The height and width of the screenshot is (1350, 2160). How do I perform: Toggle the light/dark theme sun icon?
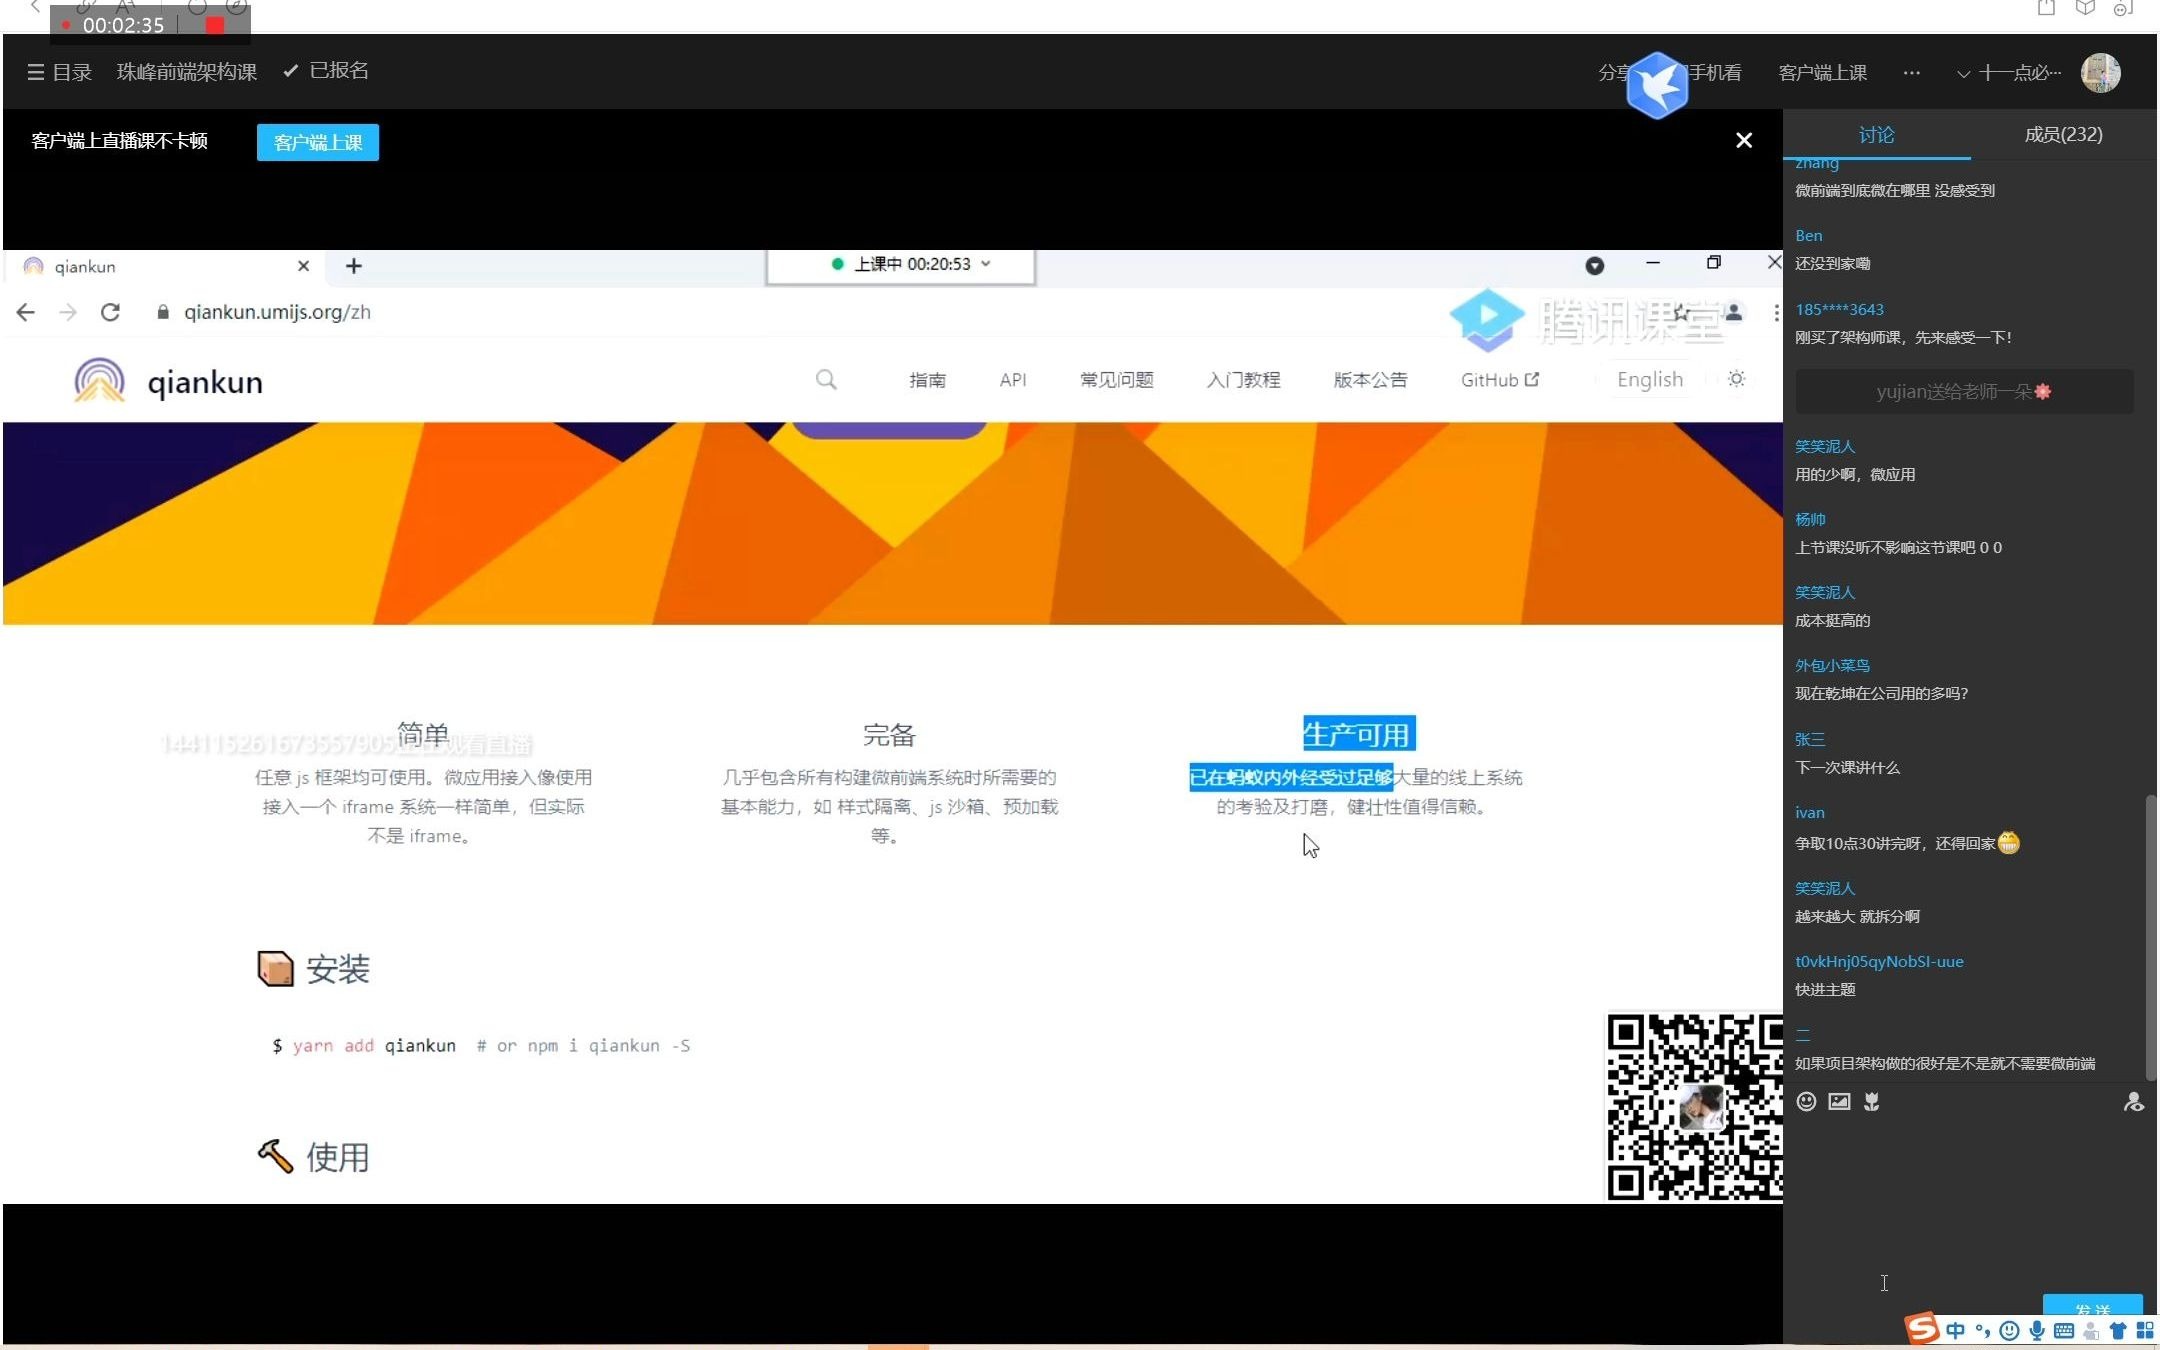click(1737, 379)
